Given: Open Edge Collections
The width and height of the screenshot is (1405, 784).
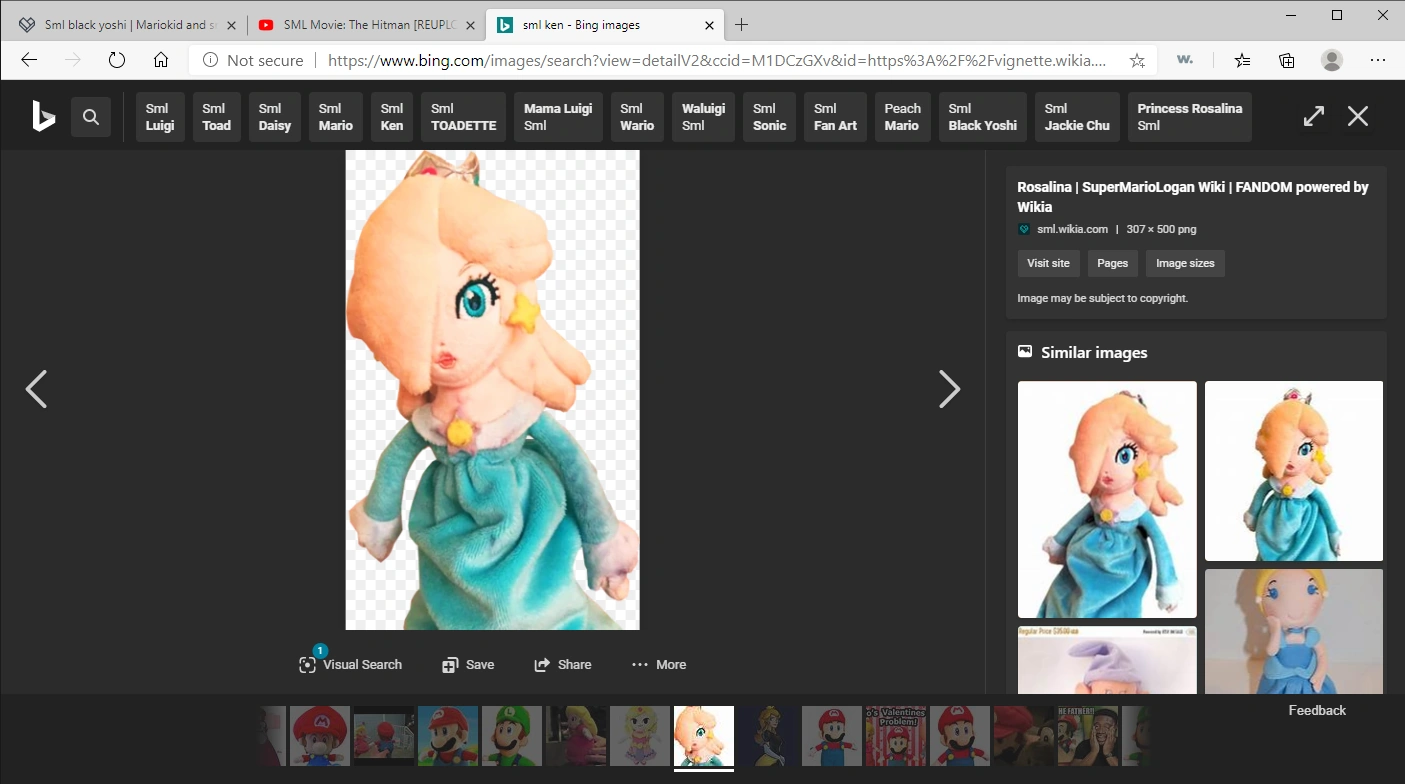Looking at the screenshot, I should [1286, 60].
